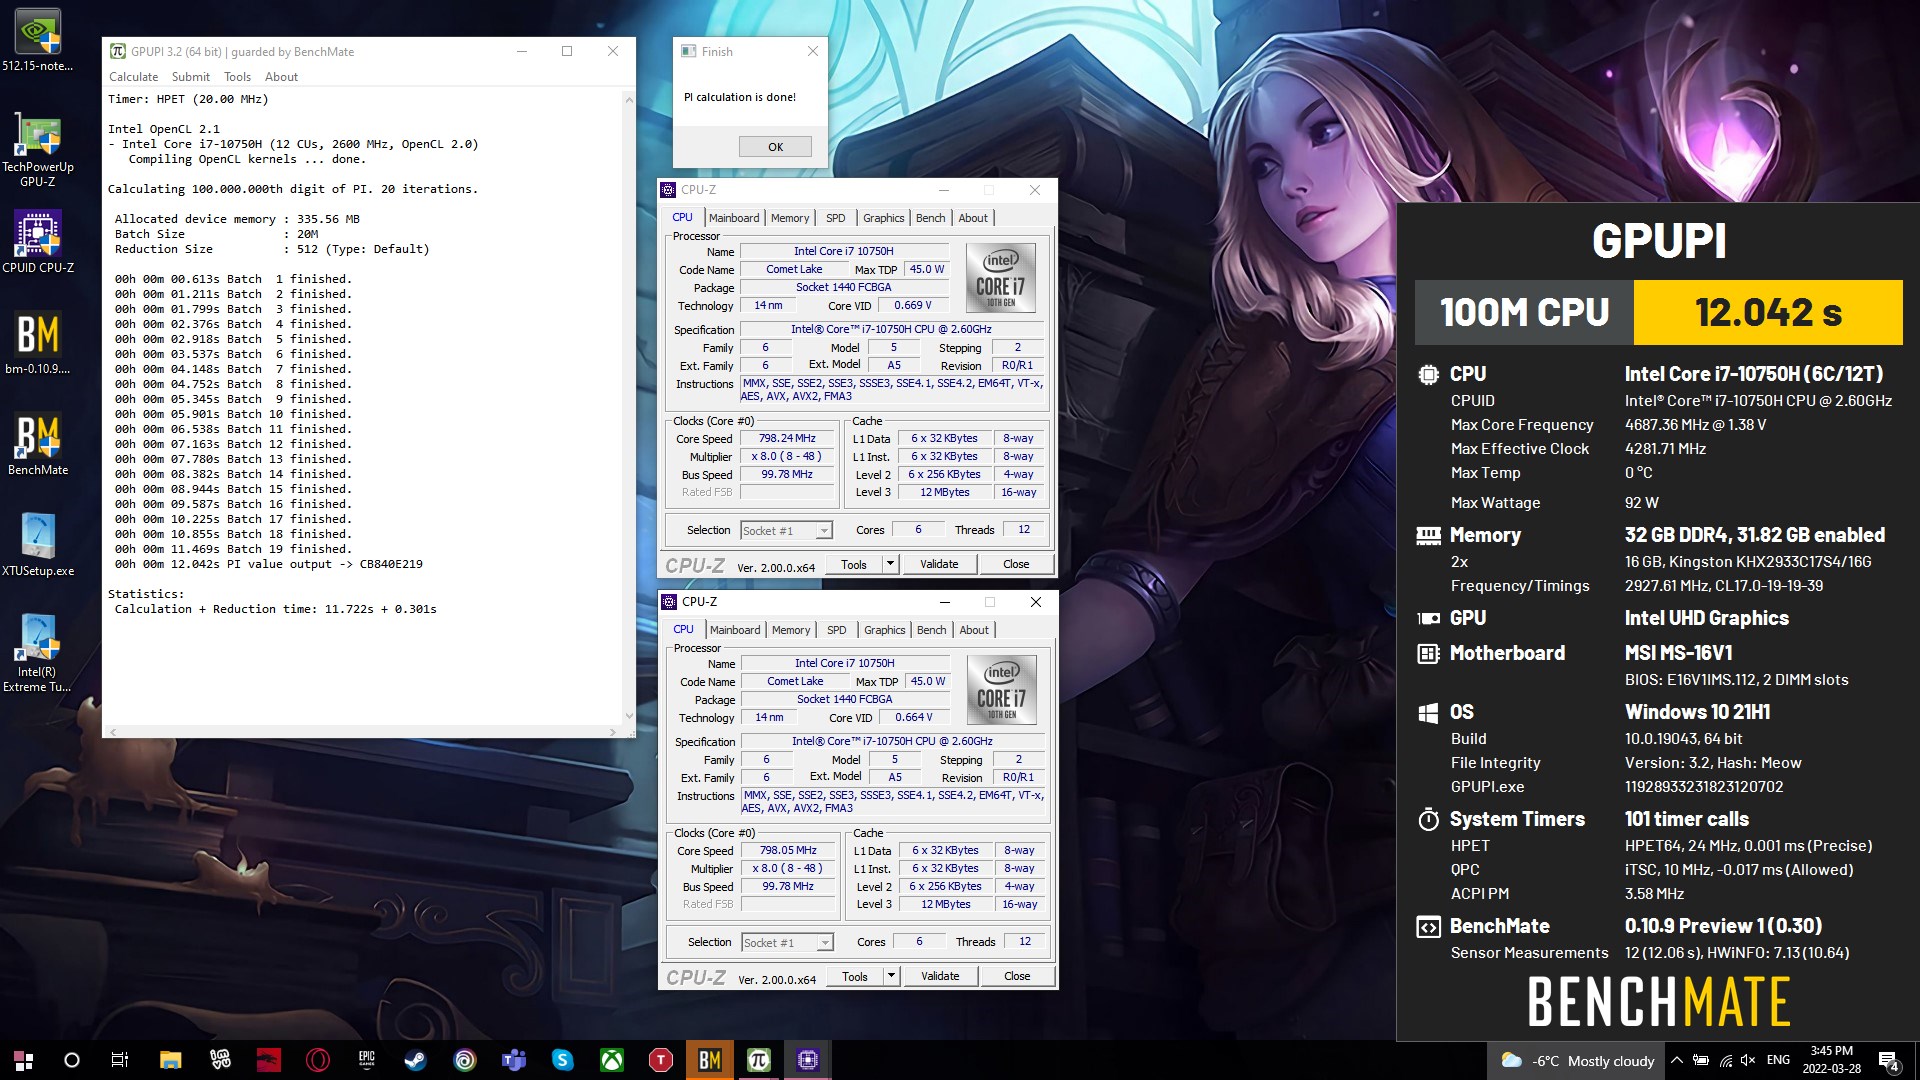Open the Windows Start menu

[x=23, y=1060]
